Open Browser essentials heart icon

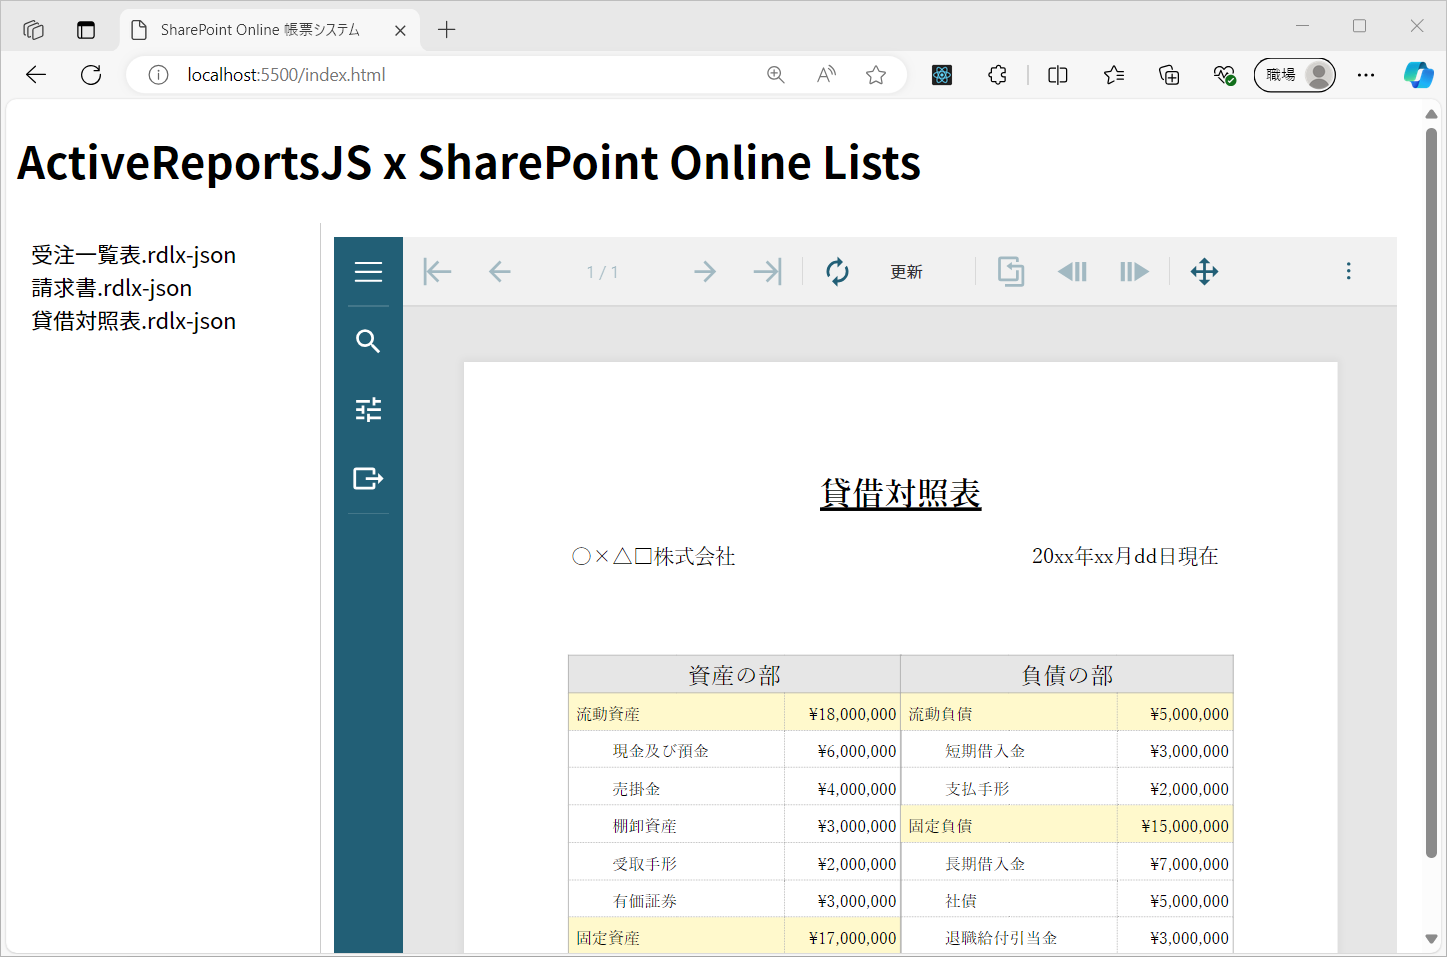(x=1224, y=75)
